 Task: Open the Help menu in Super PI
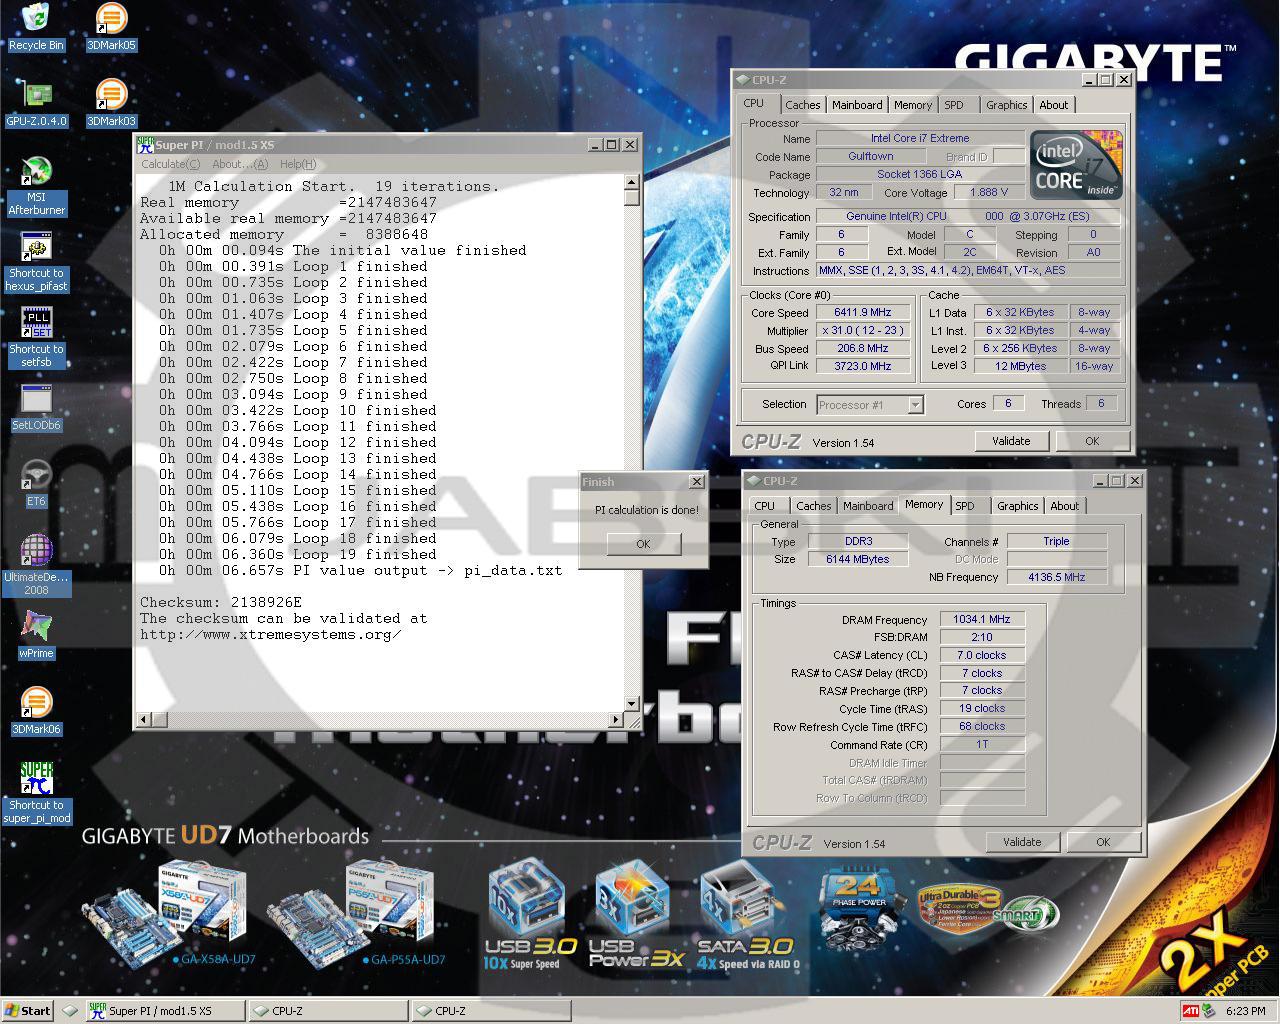[x=298, y=164]
